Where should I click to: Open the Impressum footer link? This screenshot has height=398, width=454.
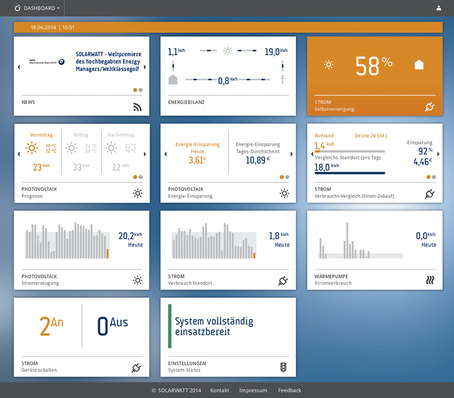coord(253,390)
